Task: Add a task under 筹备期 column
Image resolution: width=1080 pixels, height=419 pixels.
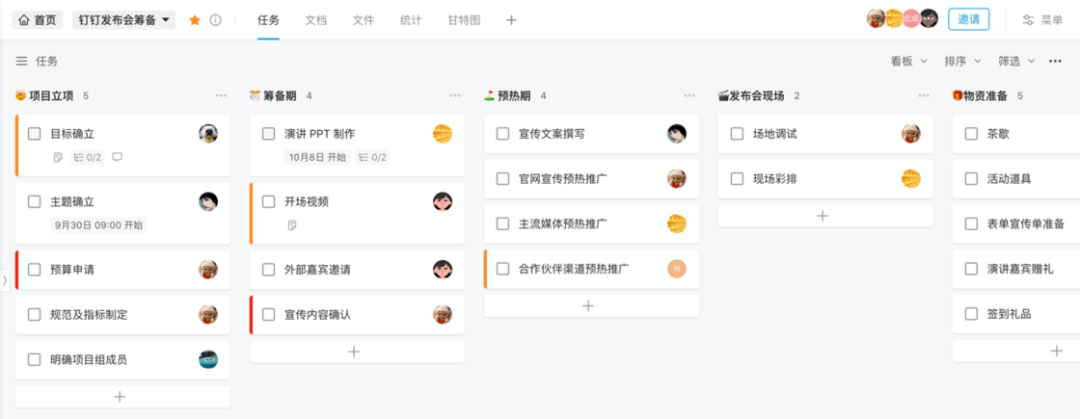Action: (357, 351)
